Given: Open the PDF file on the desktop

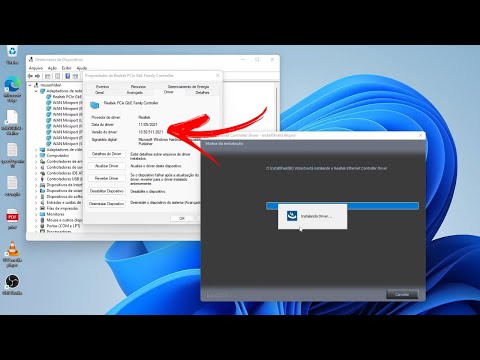Looking at the screenshot, I should pyautogui.click(x=12, y=216).
